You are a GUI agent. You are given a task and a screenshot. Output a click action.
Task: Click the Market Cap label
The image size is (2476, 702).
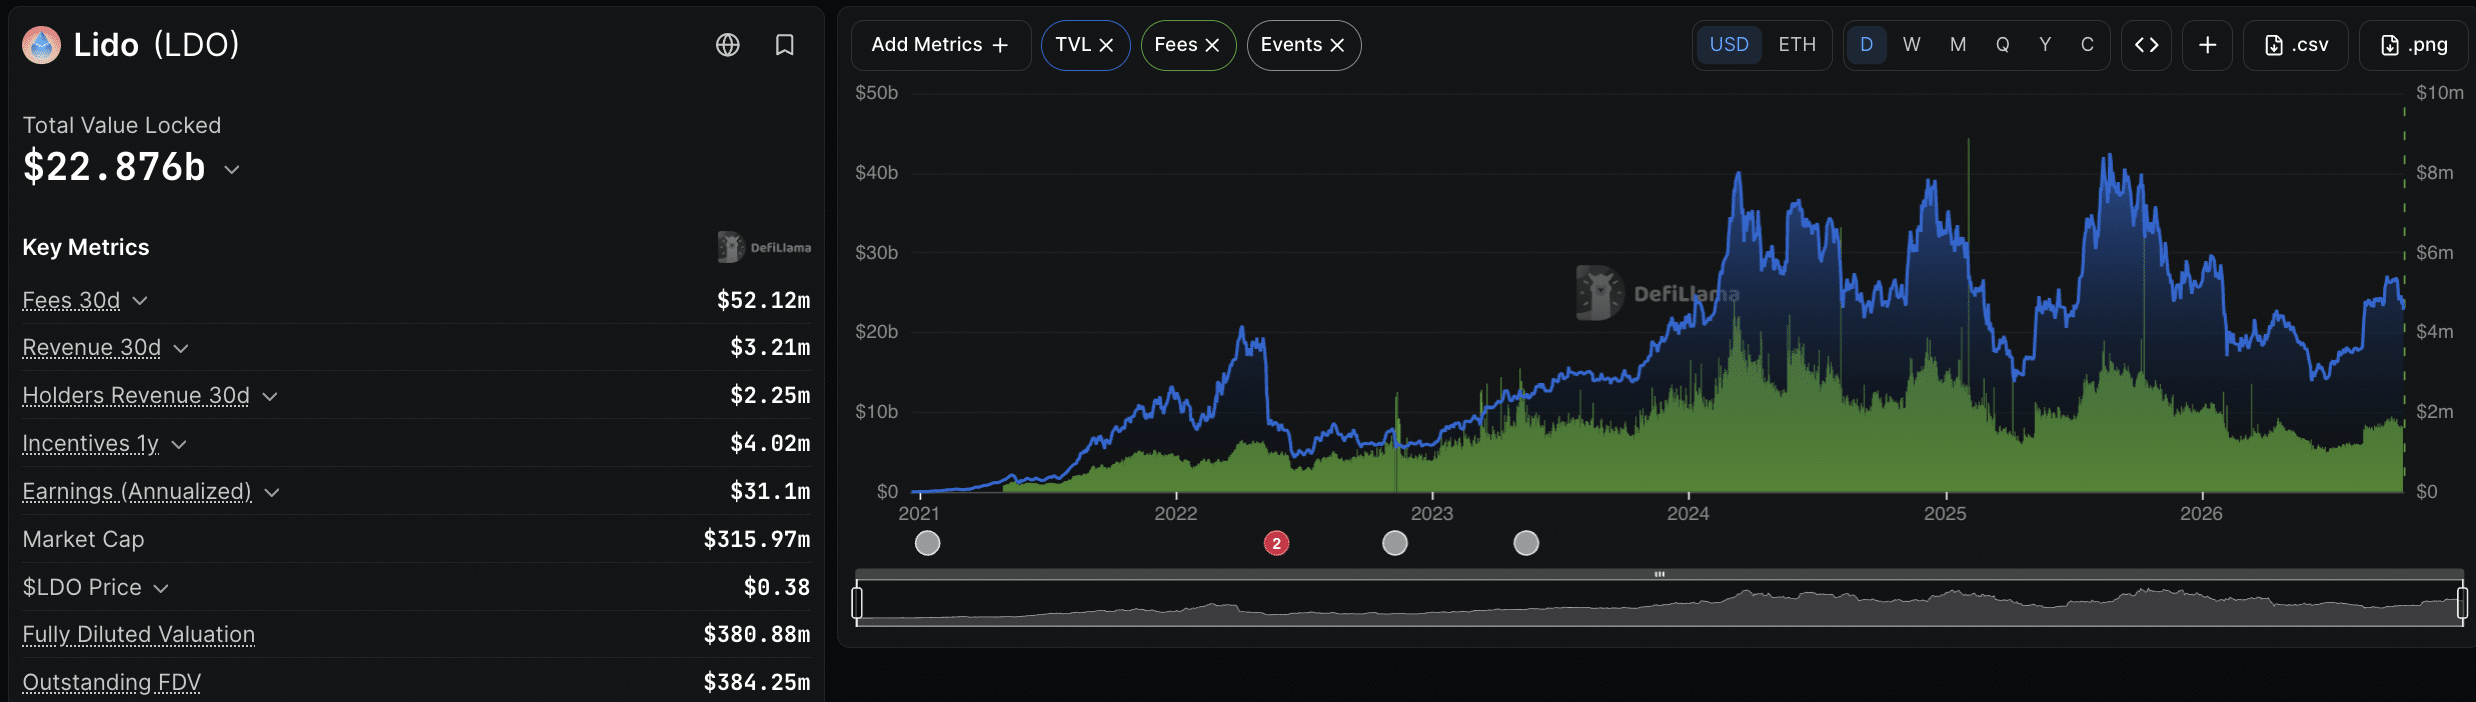[x=84, y=540]
